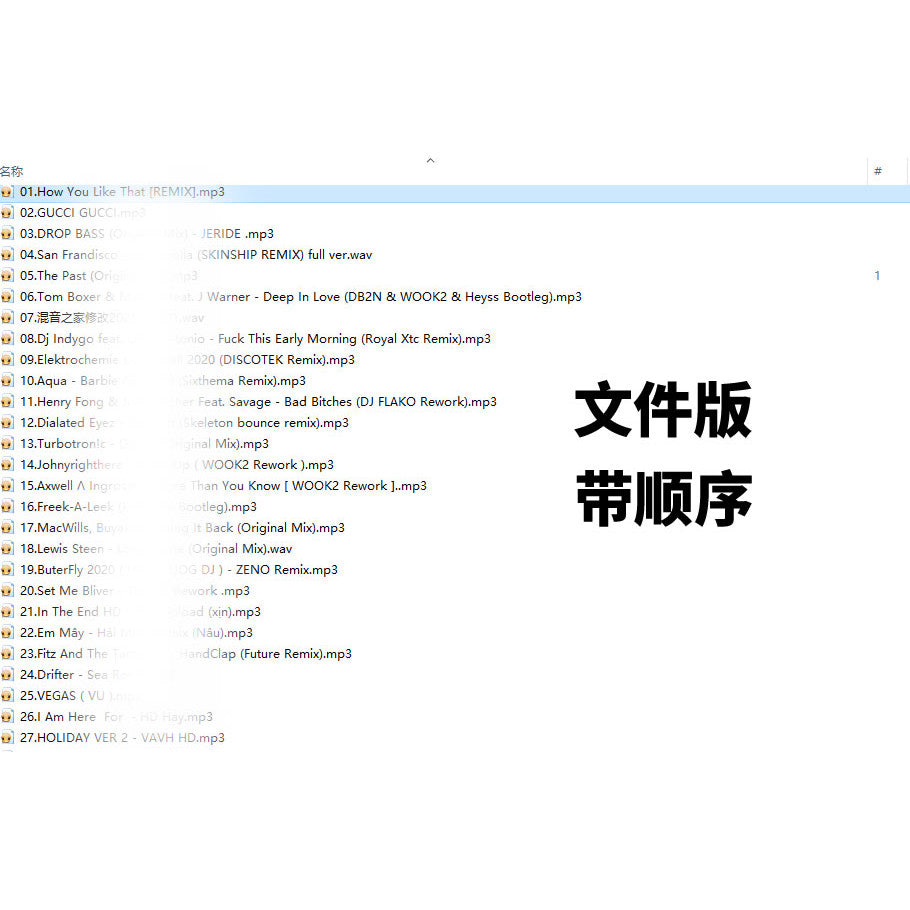Select file 22.Em Mây Nâu
This screenshot has height=910, width=910.
pos(136,633)
